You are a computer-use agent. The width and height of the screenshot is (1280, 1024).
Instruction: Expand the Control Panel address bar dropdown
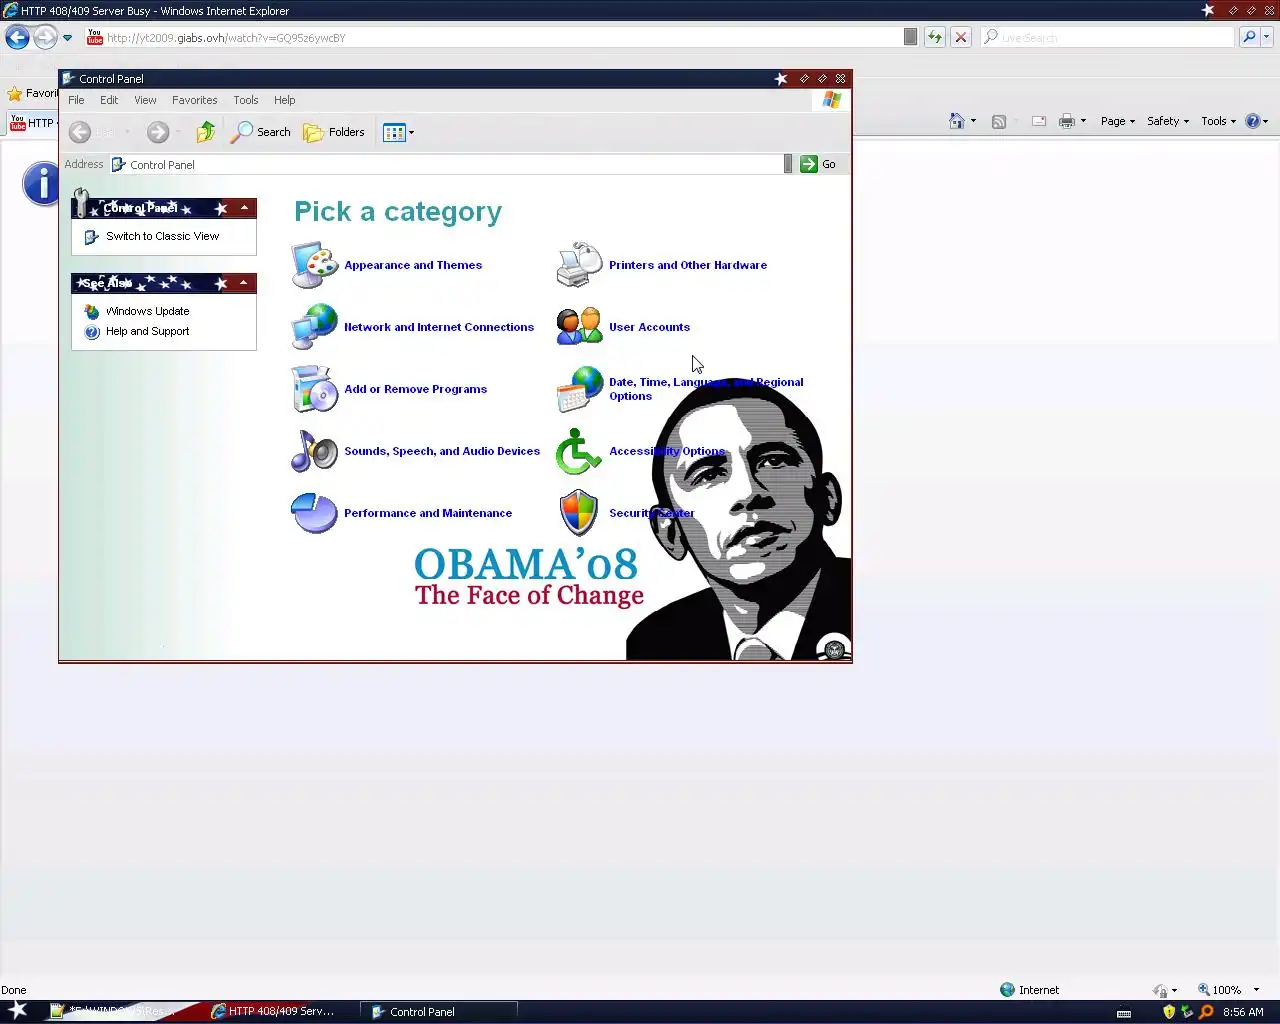(x=788, y=164)
